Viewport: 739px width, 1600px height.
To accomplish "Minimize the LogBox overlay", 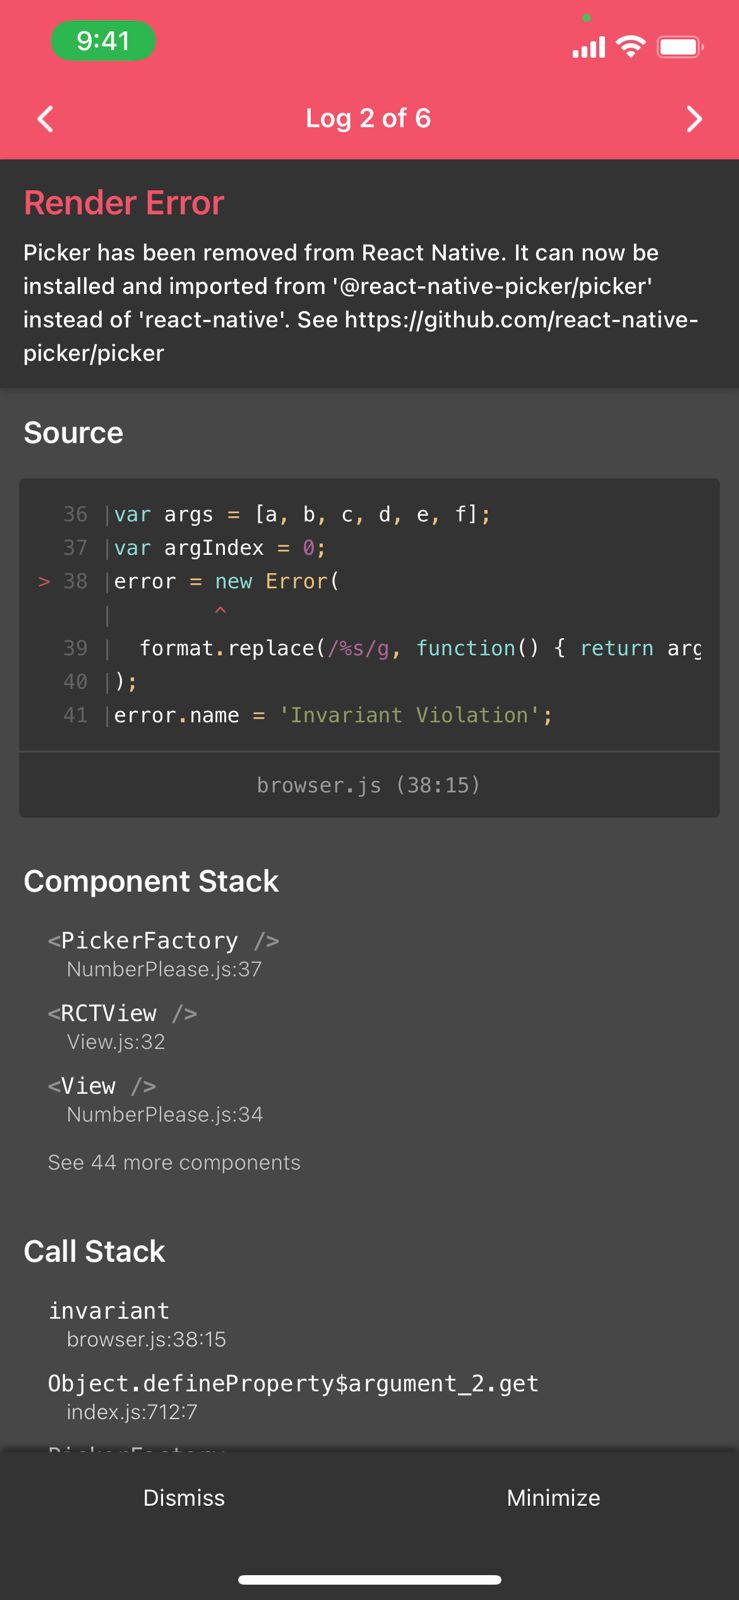I will (553, 1497).
